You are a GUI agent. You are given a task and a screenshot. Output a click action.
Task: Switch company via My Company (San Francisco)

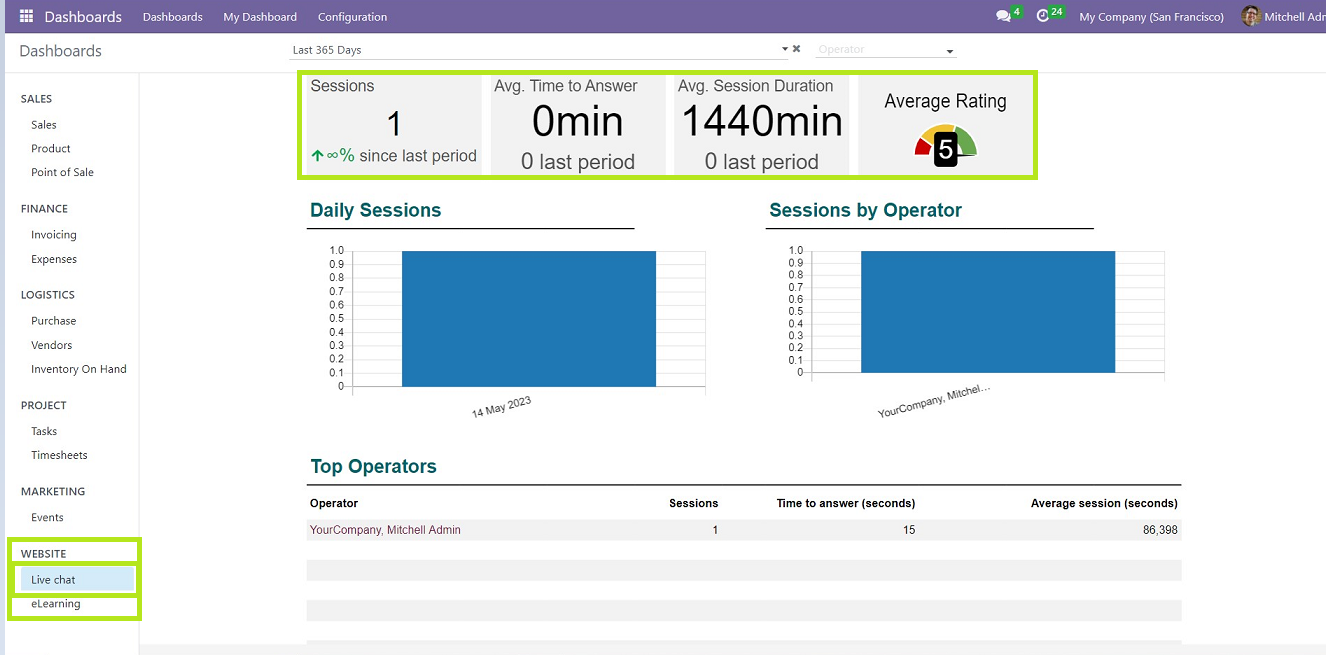tap(1151, 17)
